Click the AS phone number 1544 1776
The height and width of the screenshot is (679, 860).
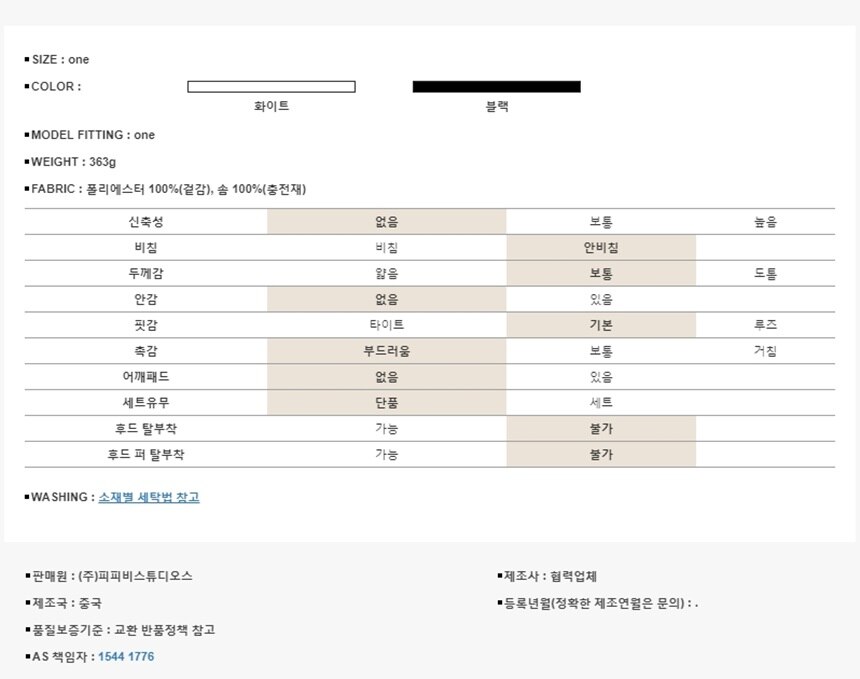126,657
